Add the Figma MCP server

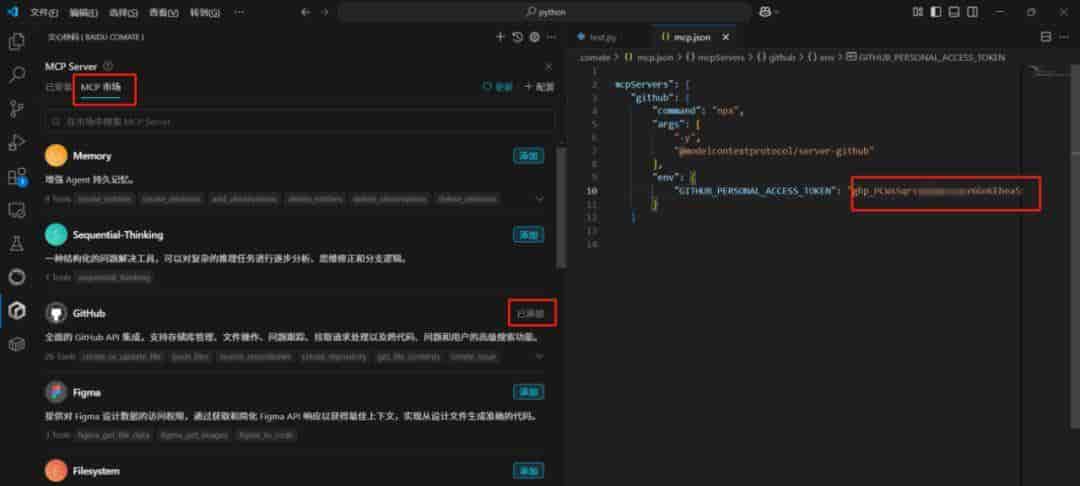(528, 392)
